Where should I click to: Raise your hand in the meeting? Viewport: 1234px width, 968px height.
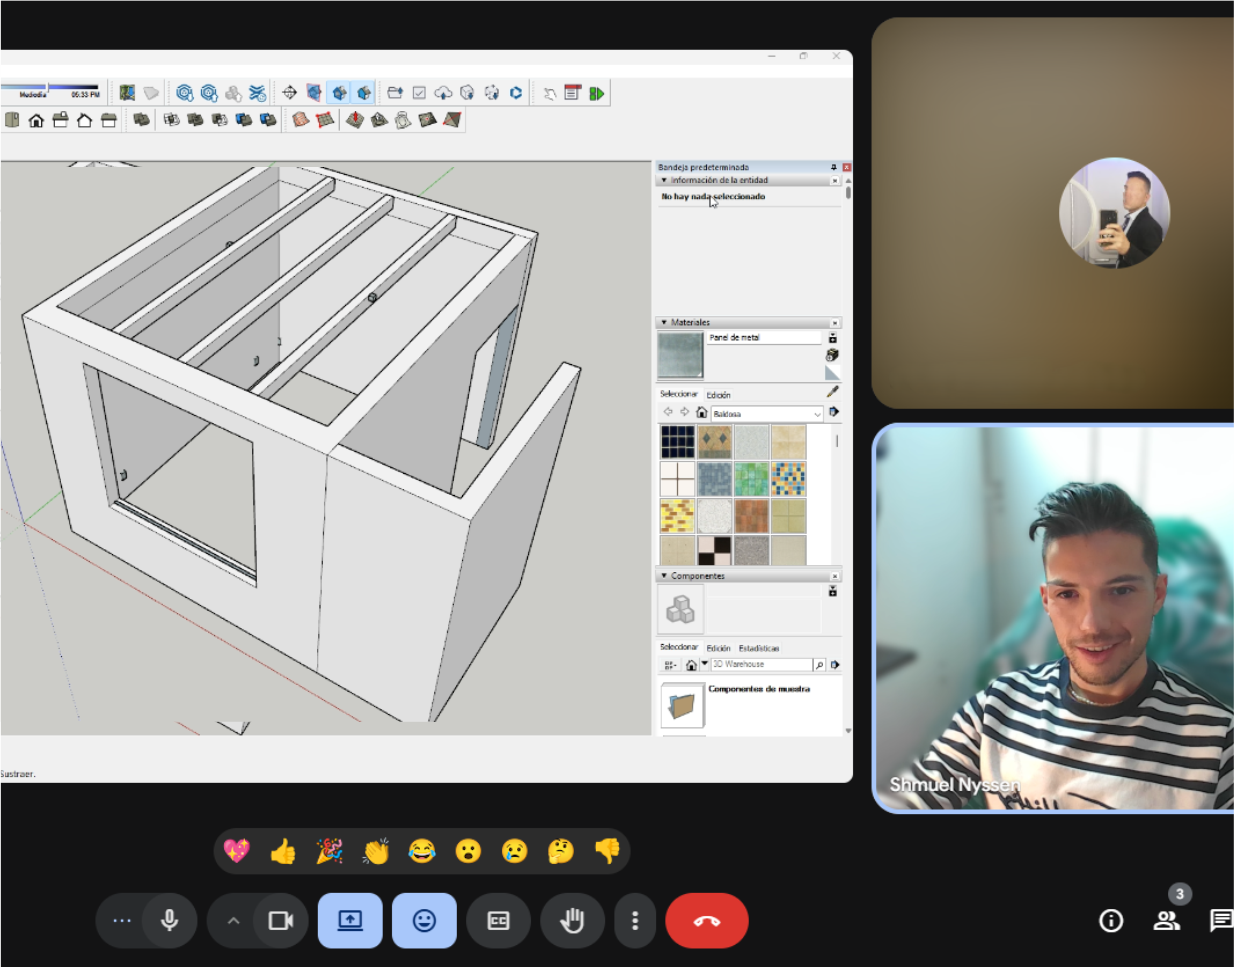point(572,921)
